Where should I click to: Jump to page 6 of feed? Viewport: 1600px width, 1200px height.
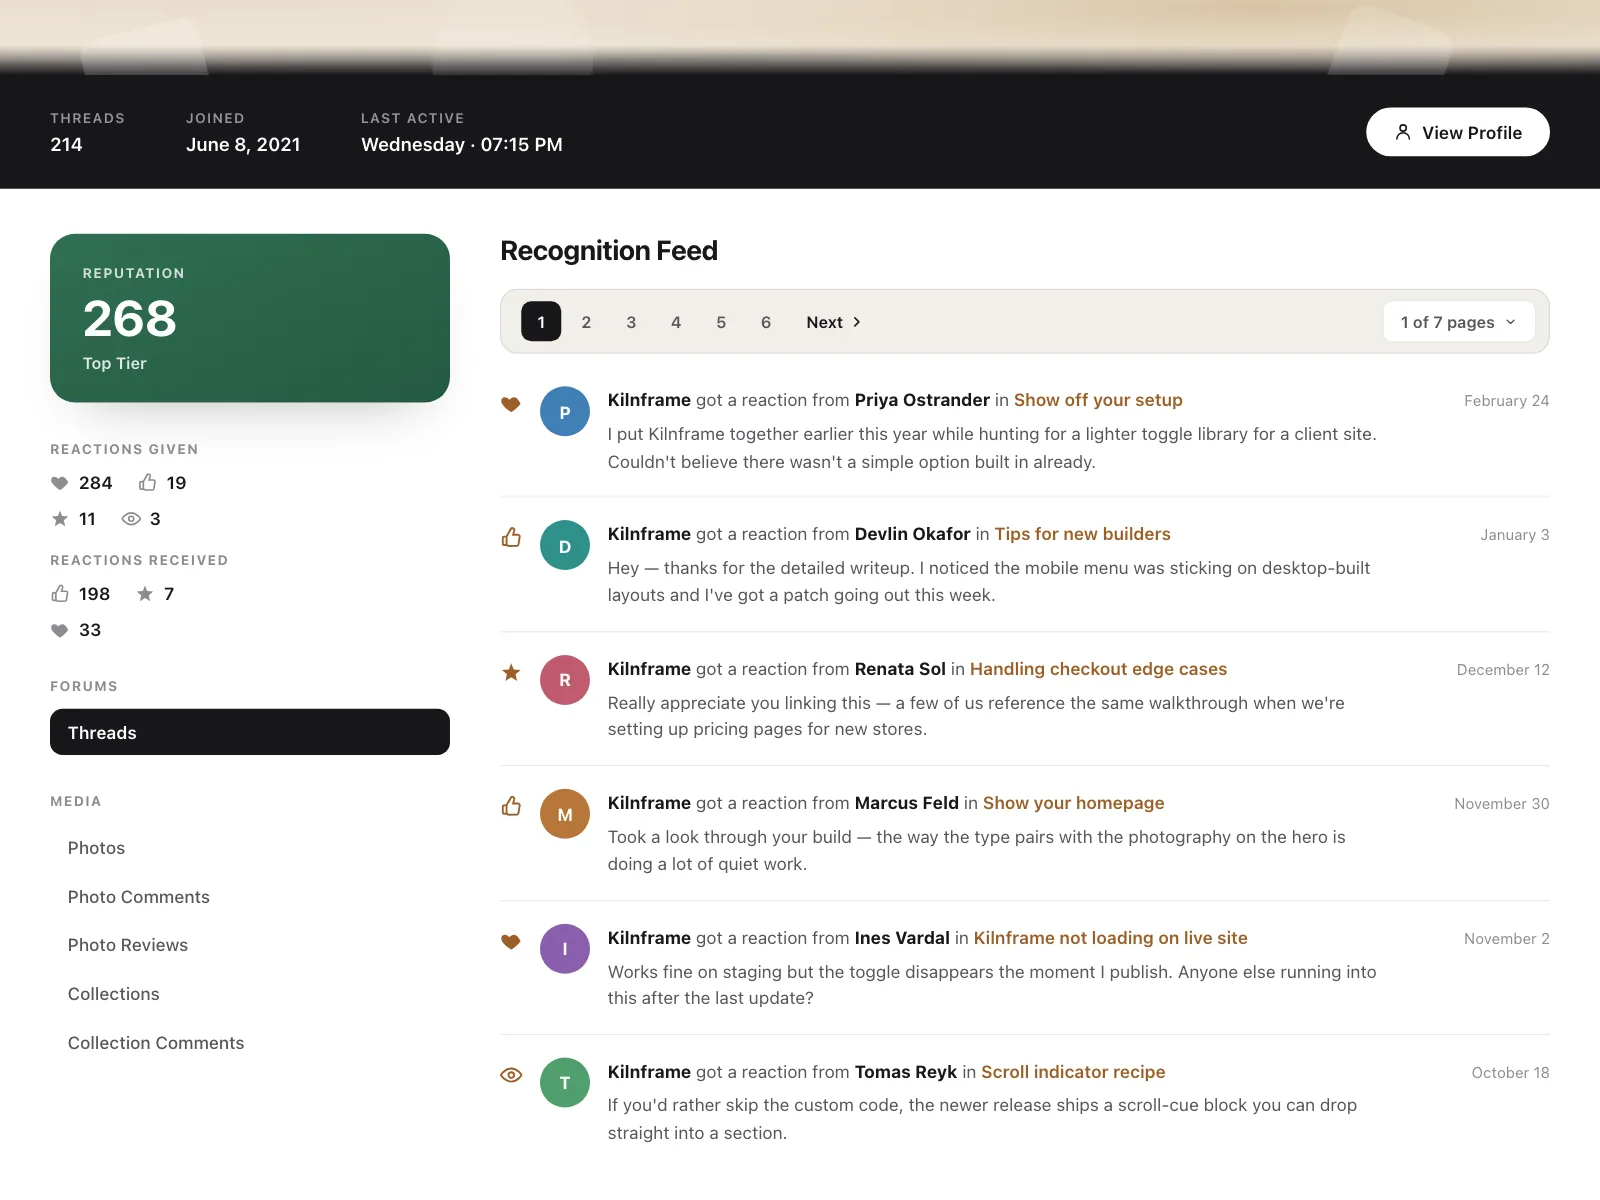(x=766, y=322)
